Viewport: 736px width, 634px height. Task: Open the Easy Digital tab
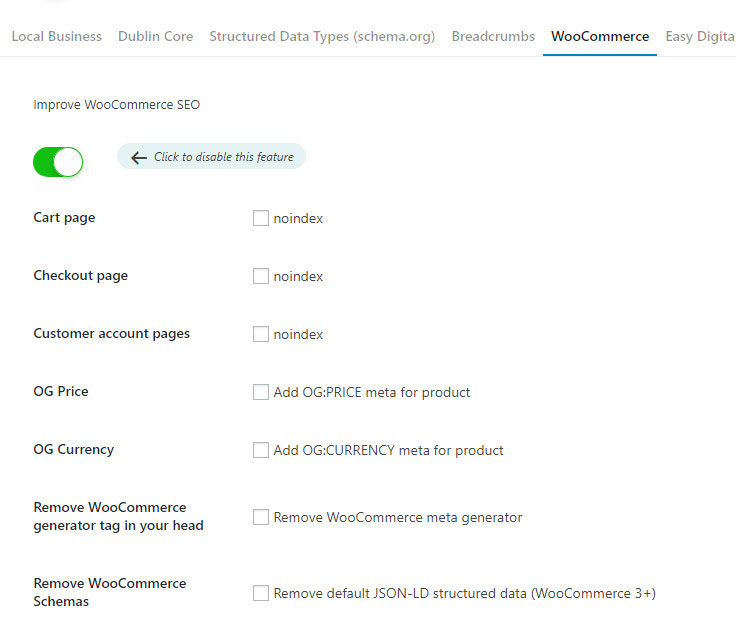pyautogui.click(x=700, y=36)
